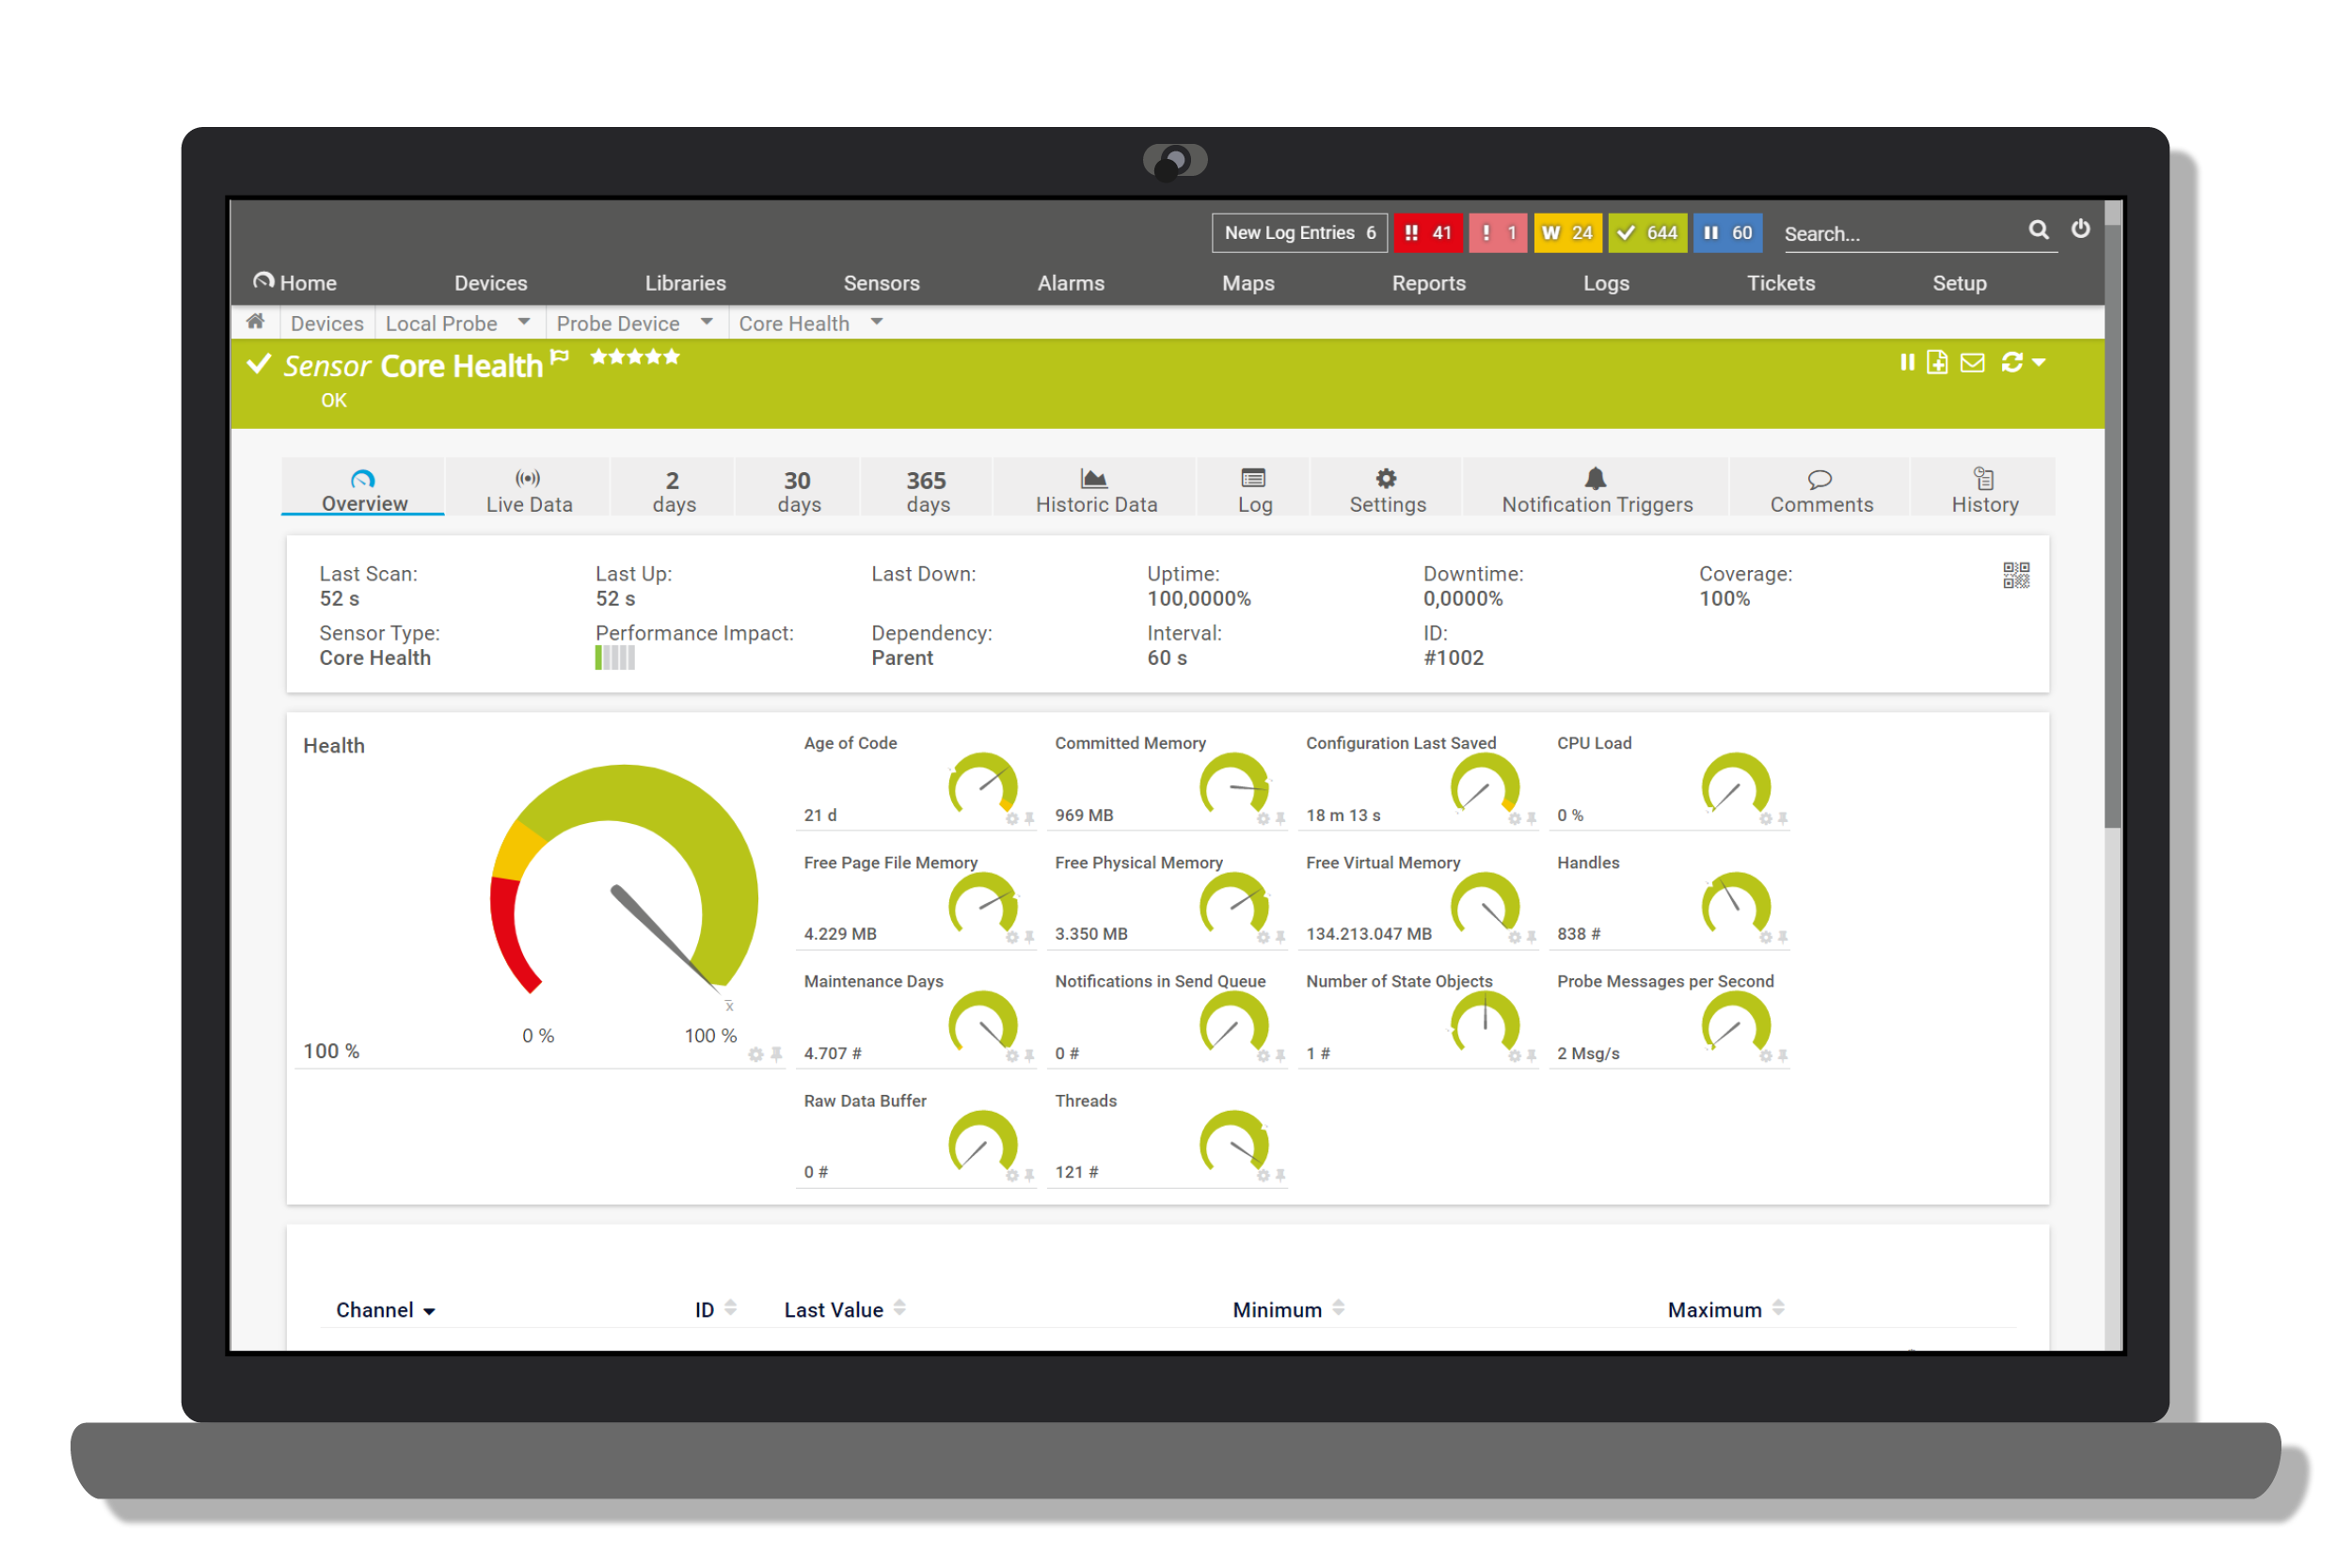2352x1568 pixels.
Task: Click the New Log Entries button
Action: [x=1299, y=232]
